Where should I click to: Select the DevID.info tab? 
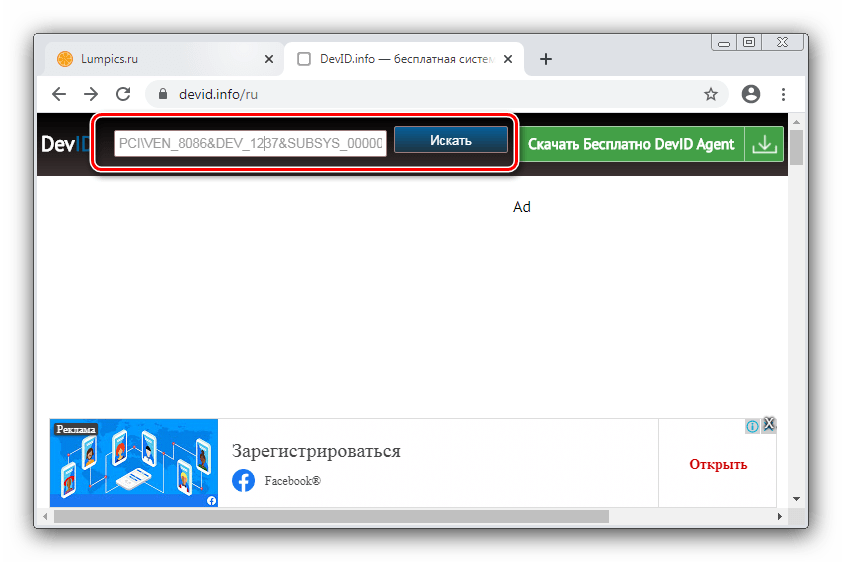pyautogui.click(x=404, y=59)
